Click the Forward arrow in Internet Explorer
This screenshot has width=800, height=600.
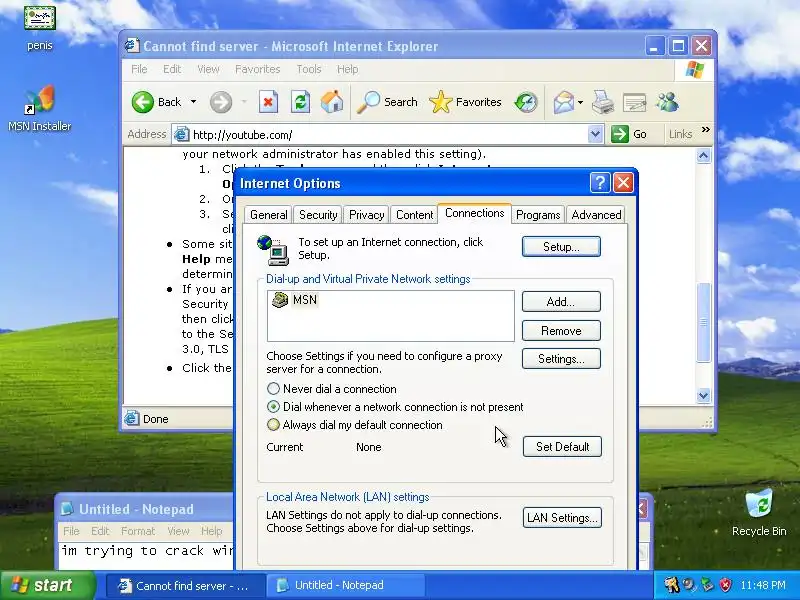(221, 102)
